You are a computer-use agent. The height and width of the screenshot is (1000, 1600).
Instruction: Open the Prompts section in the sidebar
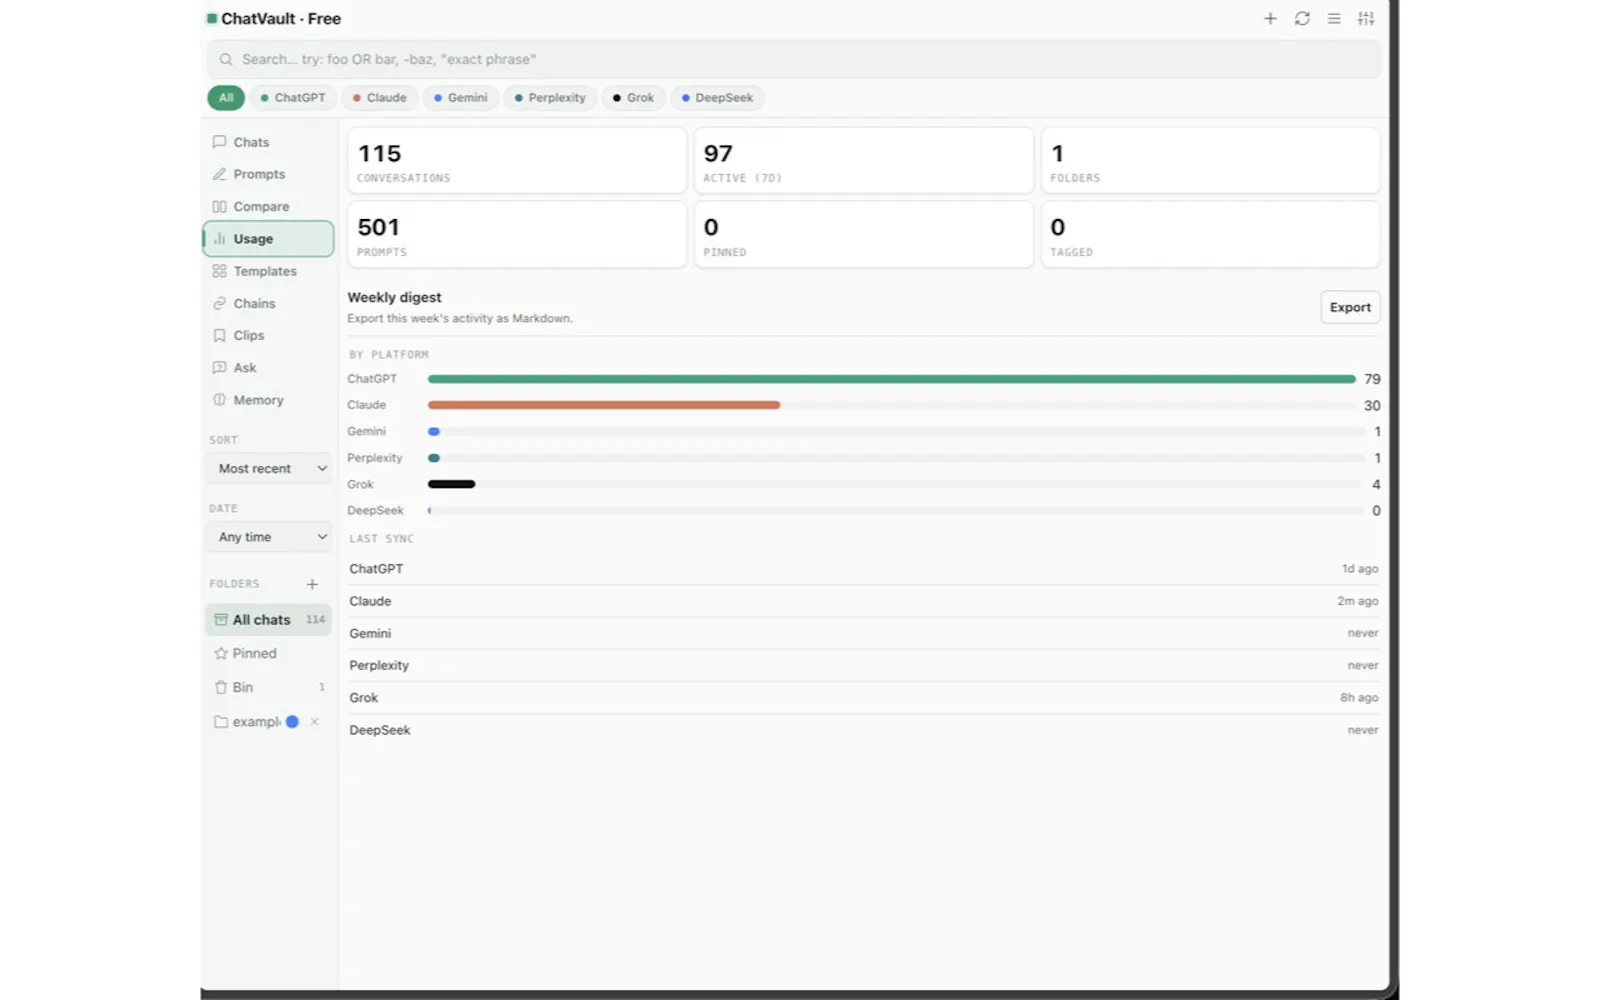click(268, 174)
